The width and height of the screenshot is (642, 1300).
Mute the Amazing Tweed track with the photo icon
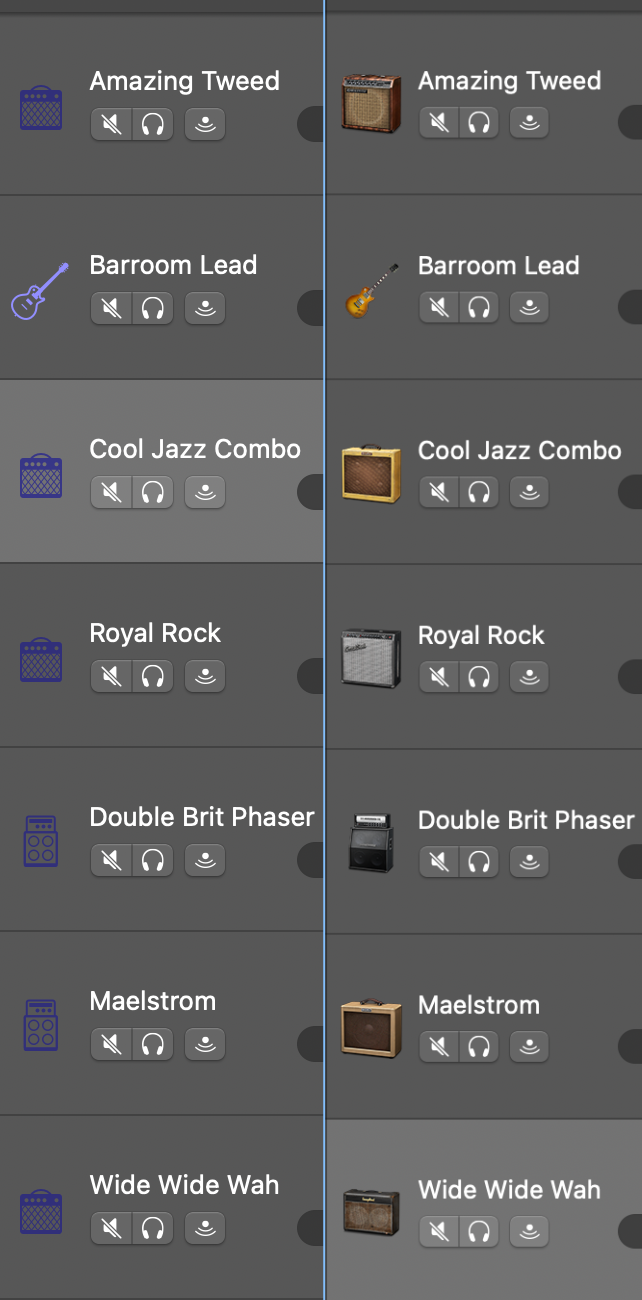click(439, 123)
